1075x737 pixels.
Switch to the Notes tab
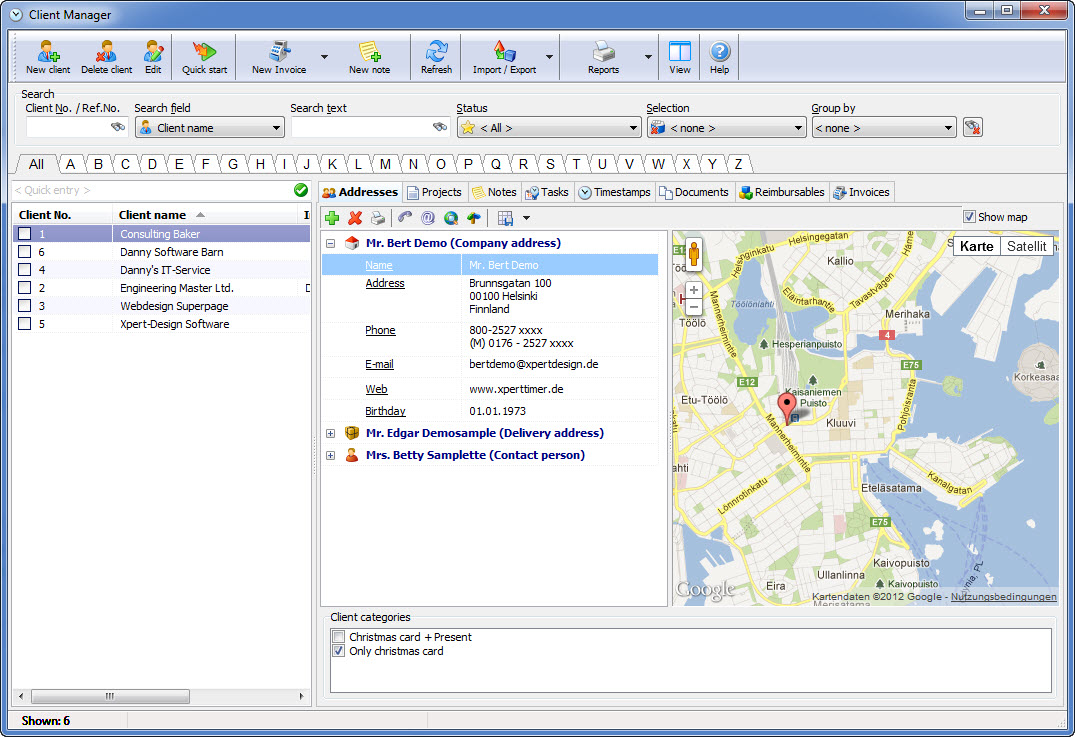click(x=494, y=192)
